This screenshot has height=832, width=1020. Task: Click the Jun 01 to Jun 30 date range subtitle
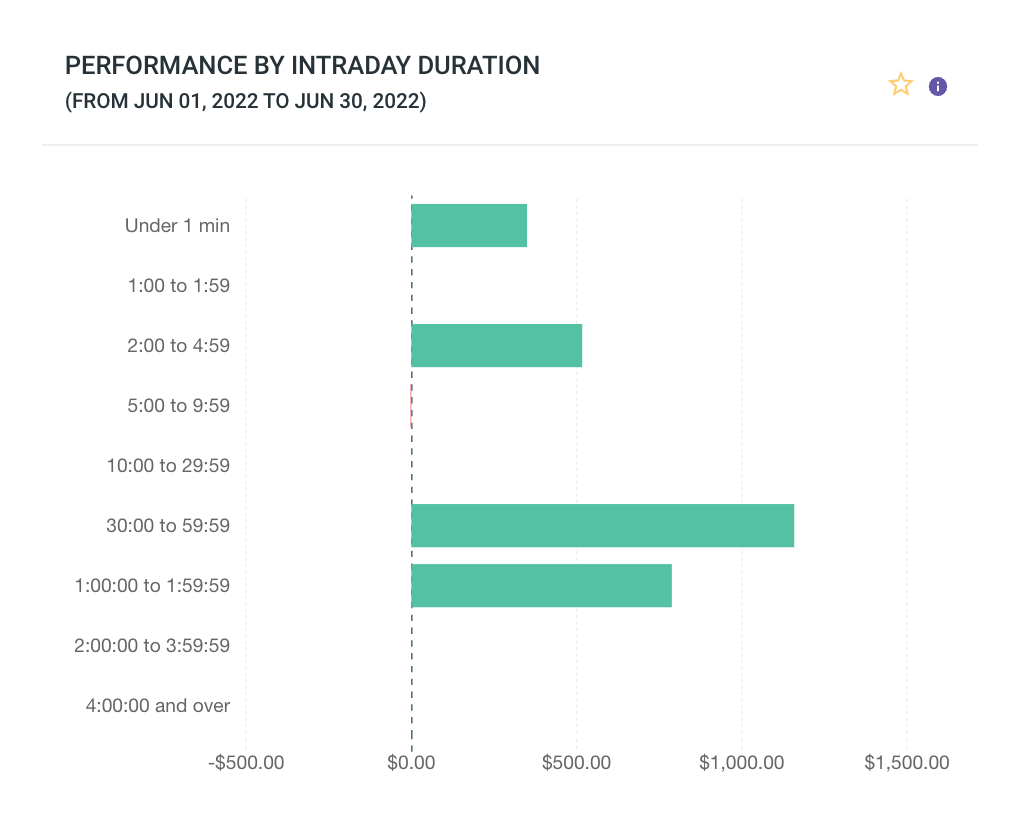pyautogui.click(x=246, y=101)
